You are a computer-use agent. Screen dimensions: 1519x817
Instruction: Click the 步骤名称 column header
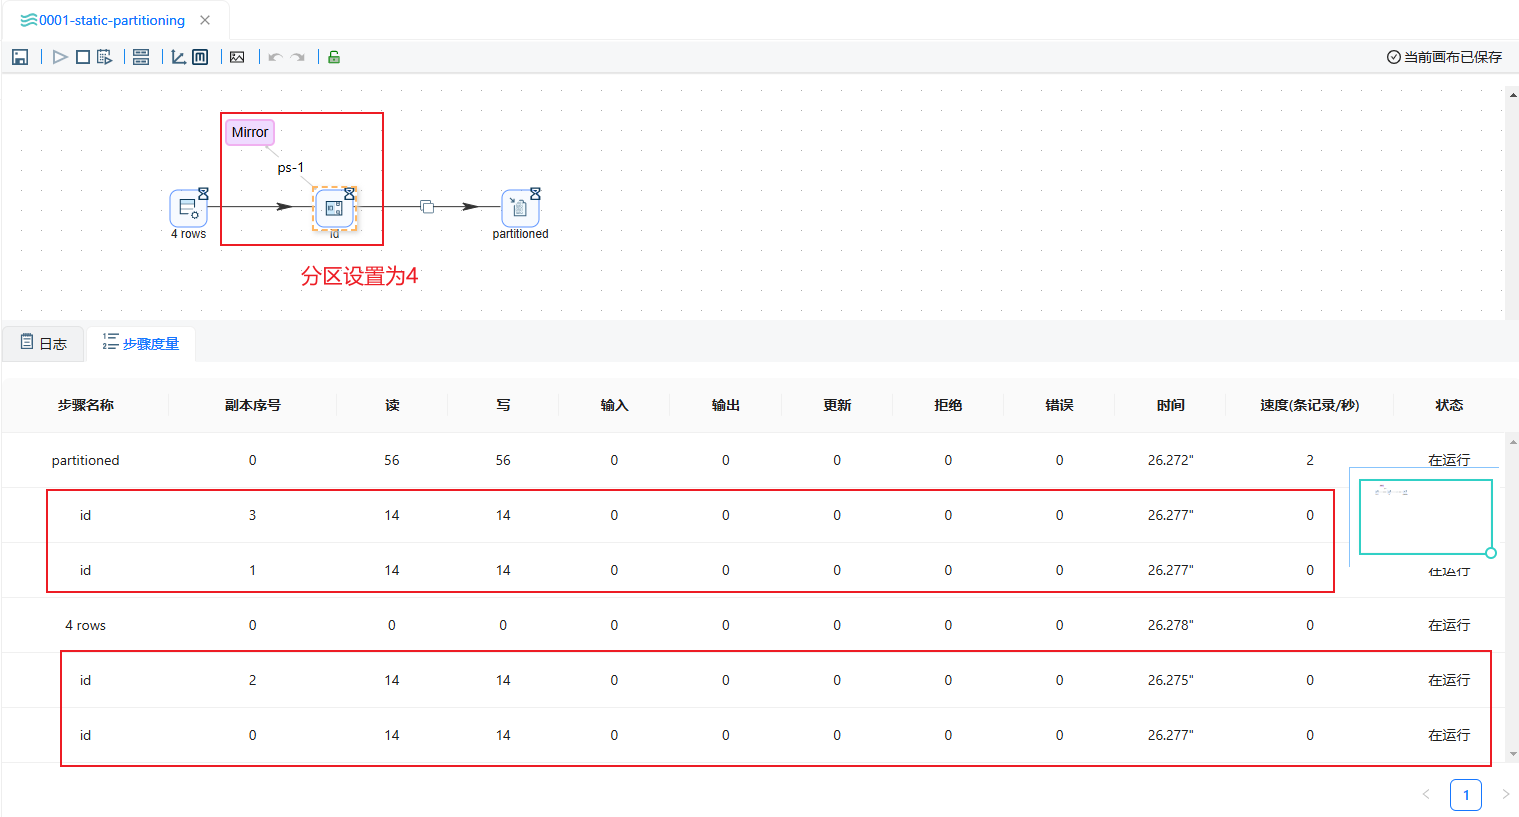coord(85,405)
